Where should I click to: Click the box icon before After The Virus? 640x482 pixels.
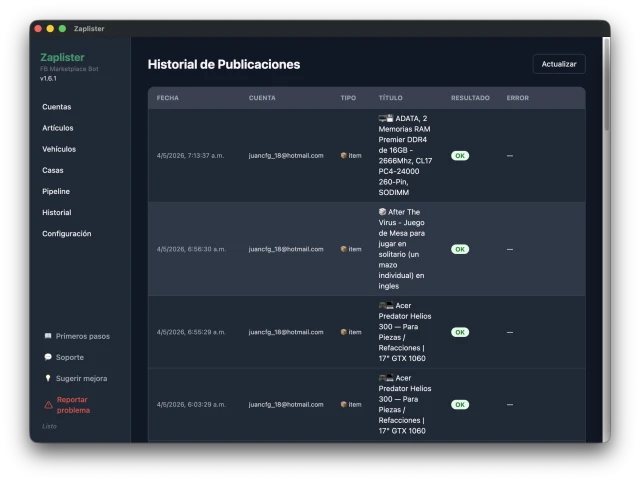382,212
